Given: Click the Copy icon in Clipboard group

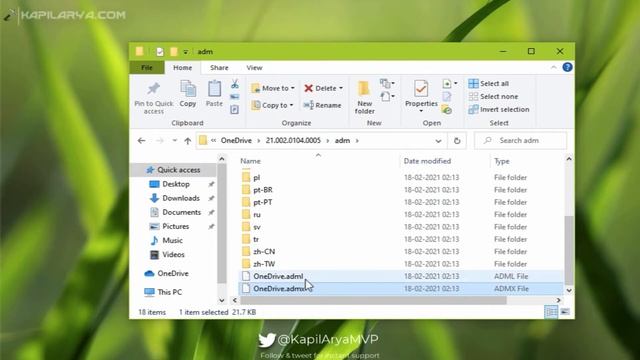Looking at the screenshot, I should 188,89.
